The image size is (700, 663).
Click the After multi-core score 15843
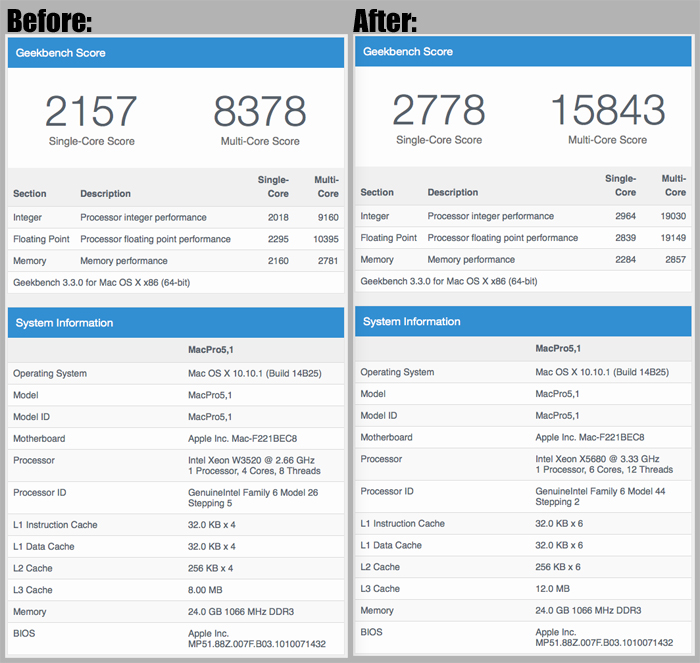coord(608,109)
